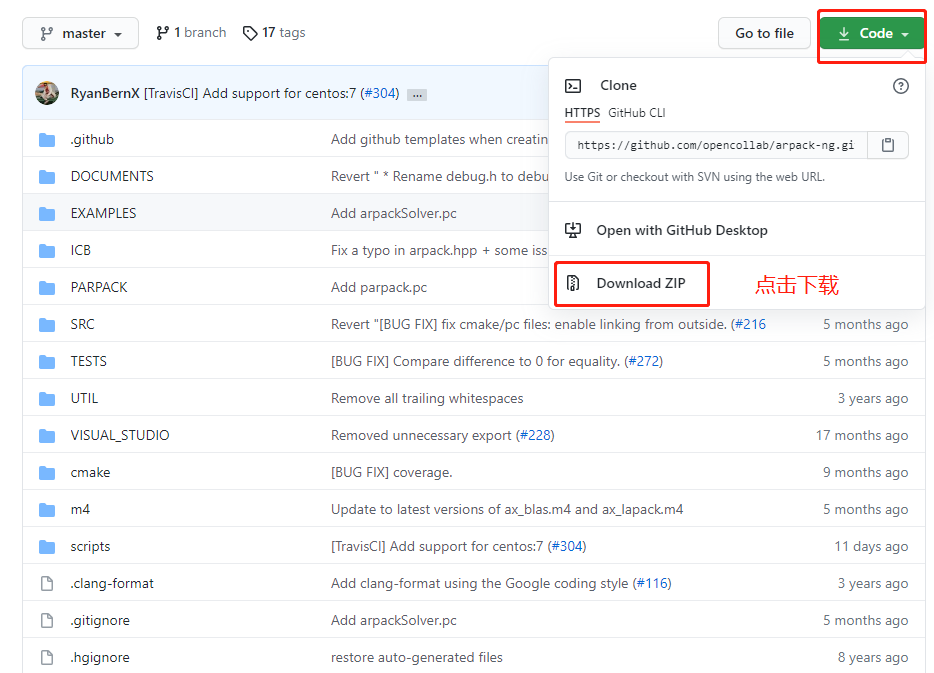Click the ICB folder icon
The width and height of the screenshot is (934, 673).
47,251
